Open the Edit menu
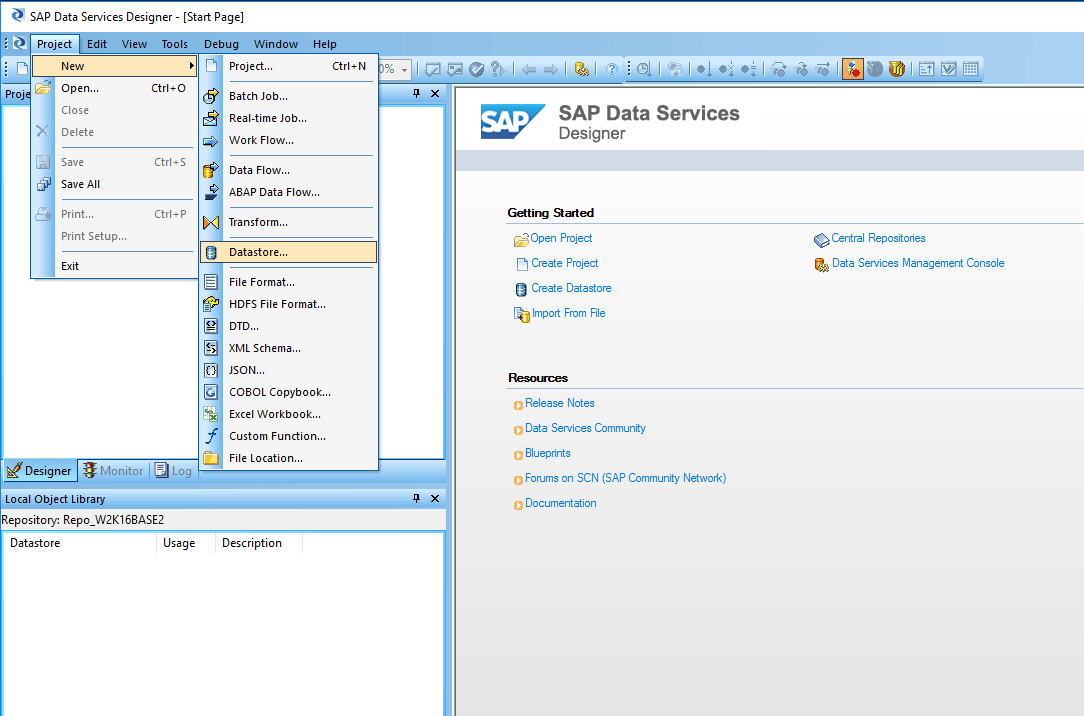Image resolution: width=1084 pixels, height=716 pixels. (97, 44)
